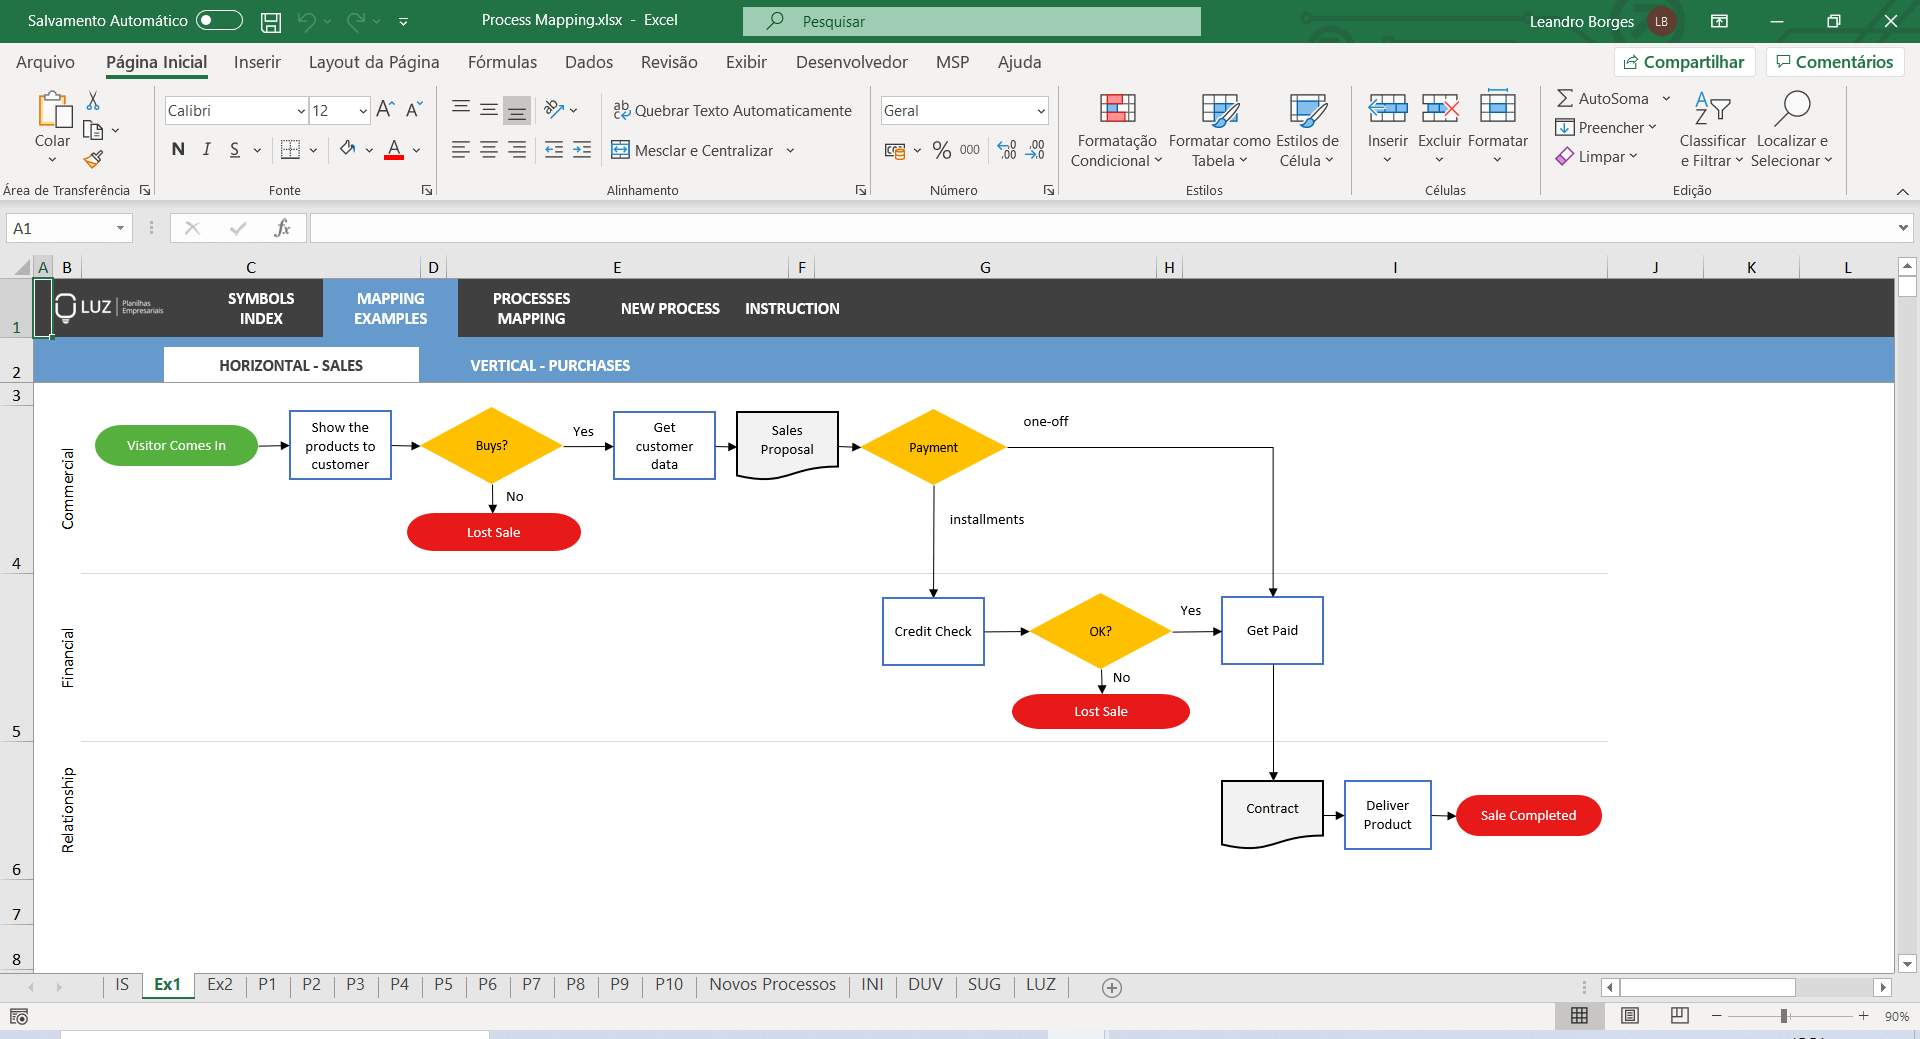Open the Fórmulas ribbon tab
The image size is (1920, 1039).
pyautogui.click(x=502, y=62)
